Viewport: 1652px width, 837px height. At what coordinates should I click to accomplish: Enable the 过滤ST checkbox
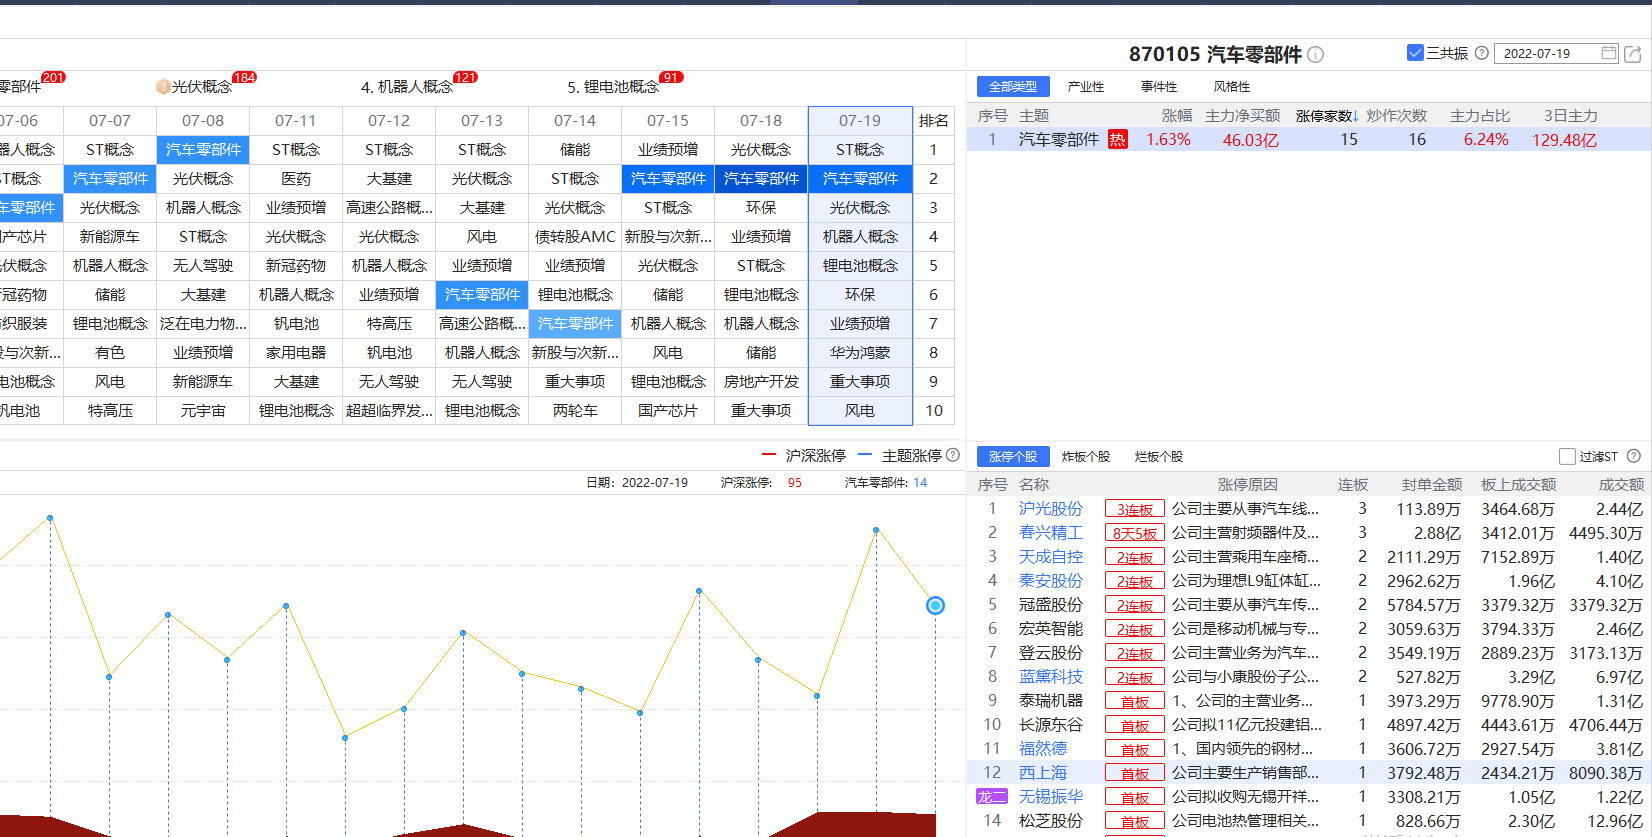pos(1568,456)
